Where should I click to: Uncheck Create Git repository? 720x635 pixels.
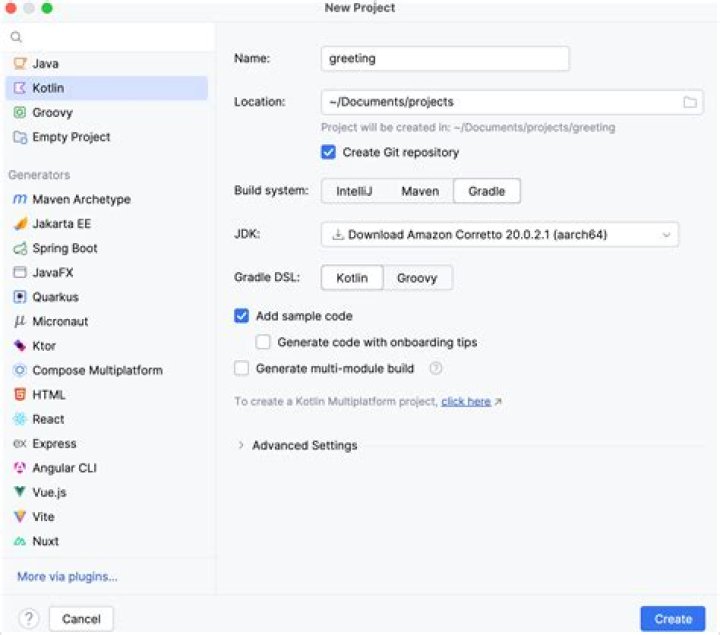pyautogui.click(x=328, y=152)
